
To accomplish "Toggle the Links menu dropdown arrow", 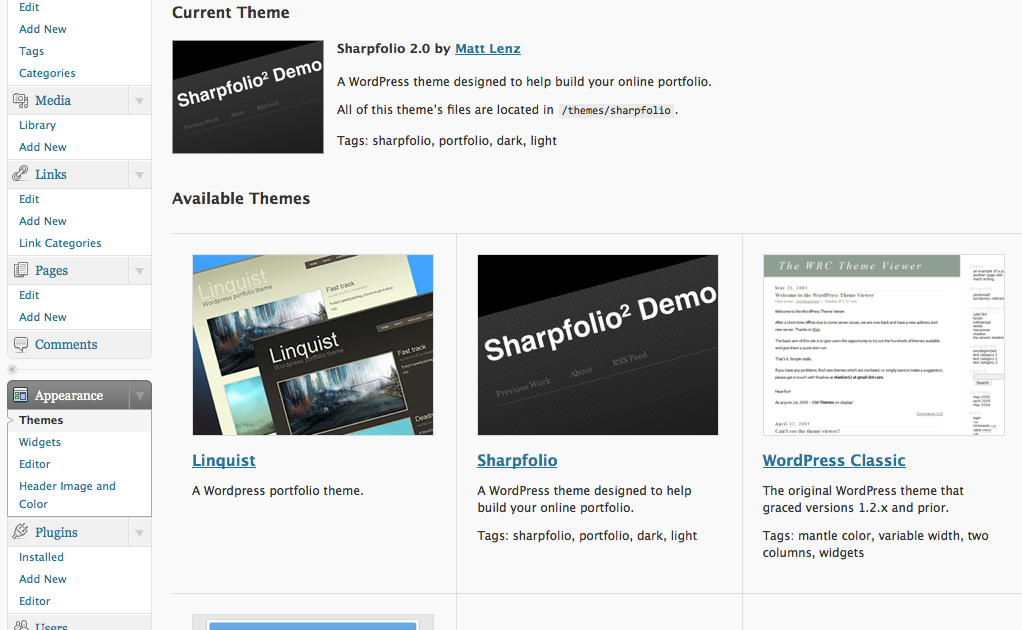I will [x=139, y=175].
